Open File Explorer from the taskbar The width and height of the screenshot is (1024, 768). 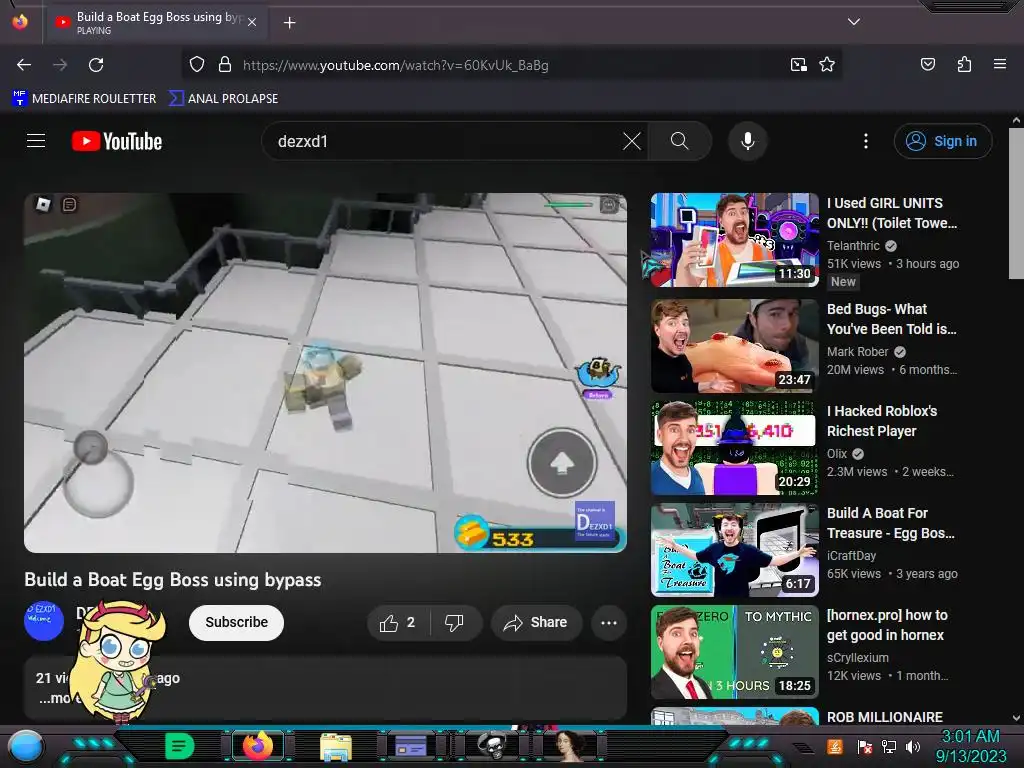[x=336, y=746]
